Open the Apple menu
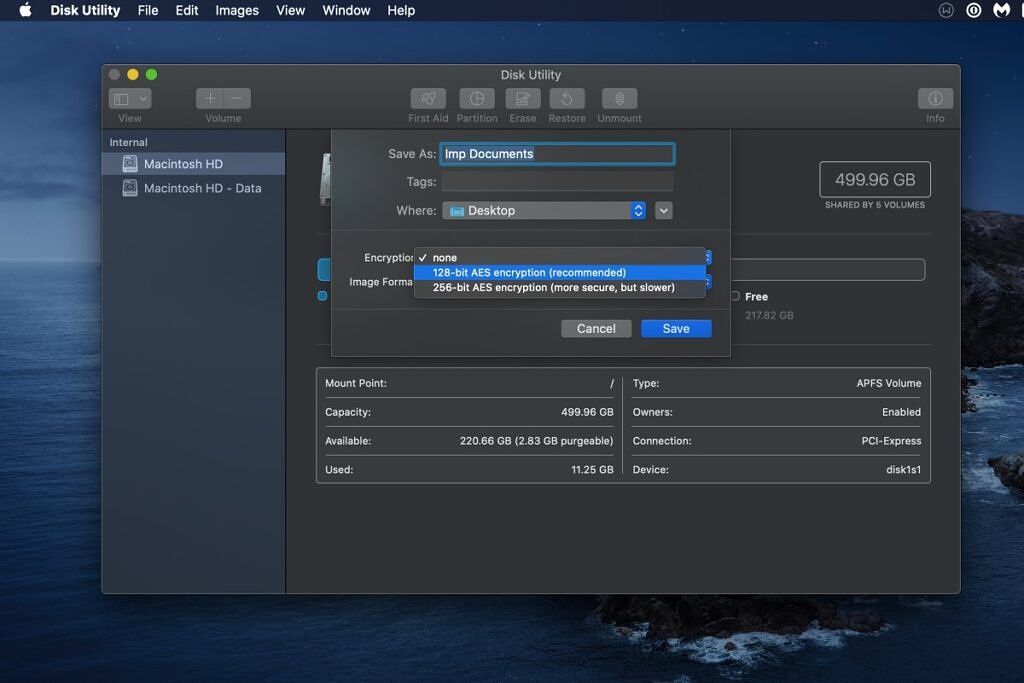 (x=25, y=10)
